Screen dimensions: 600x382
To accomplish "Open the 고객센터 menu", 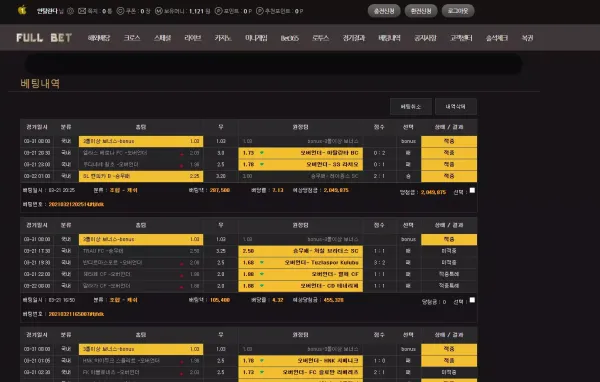I will (x=461, y=38).
